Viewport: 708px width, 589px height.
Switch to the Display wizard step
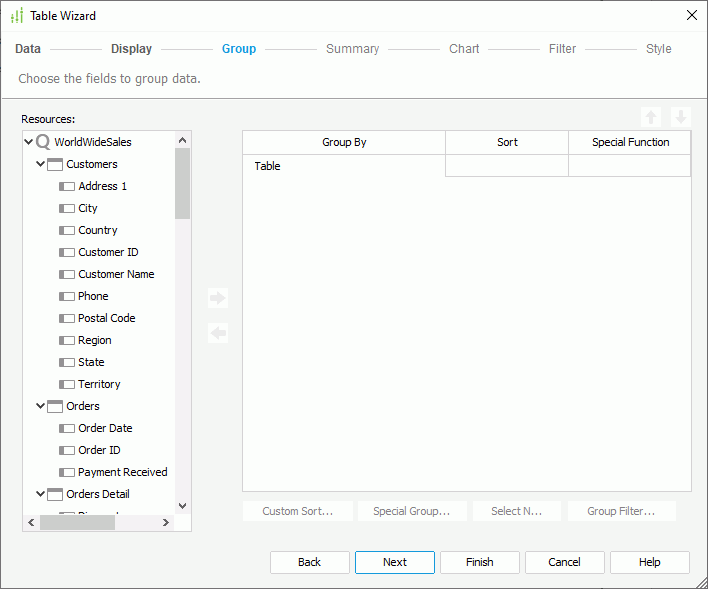[131, 49]
